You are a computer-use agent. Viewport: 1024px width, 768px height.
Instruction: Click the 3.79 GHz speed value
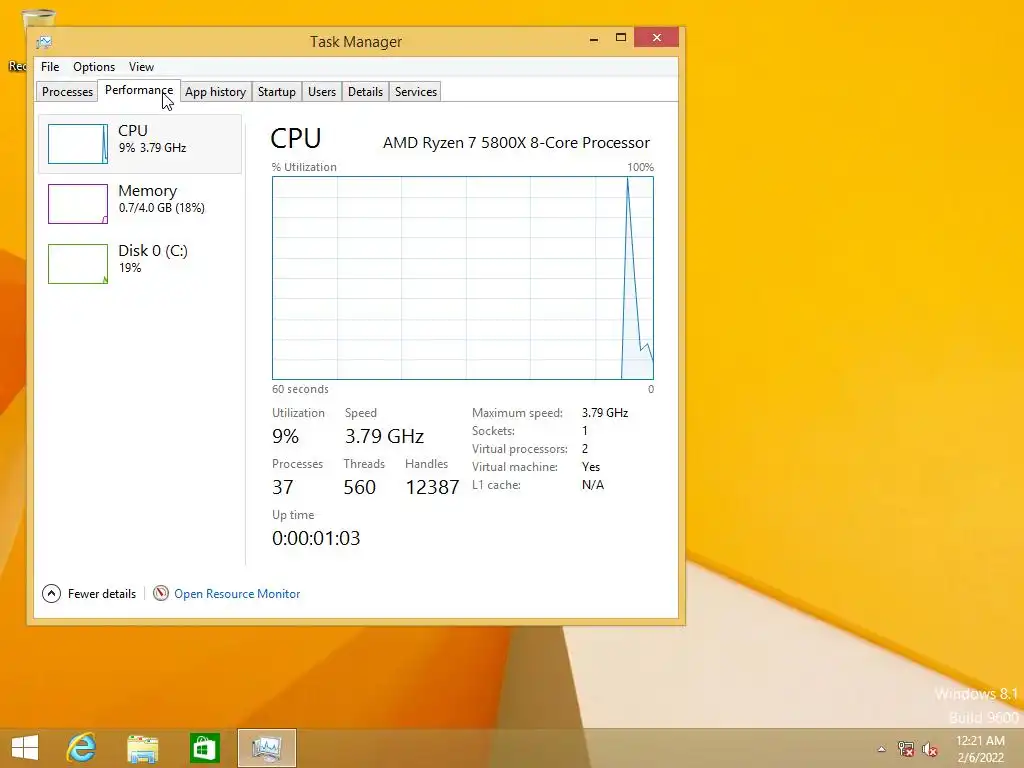click(385, 436)
